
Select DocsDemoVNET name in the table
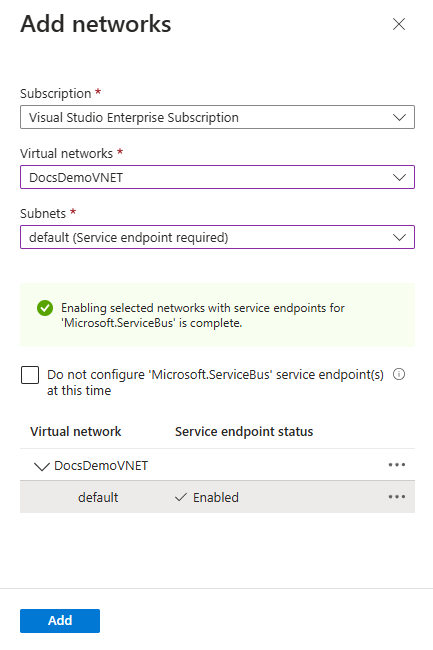[x=101, y=466]
